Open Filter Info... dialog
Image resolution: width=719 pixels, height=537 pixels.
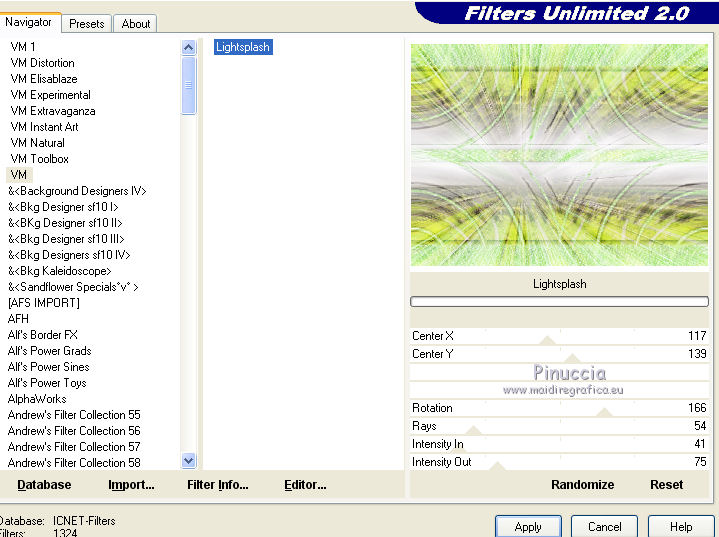tap(217, 485)
